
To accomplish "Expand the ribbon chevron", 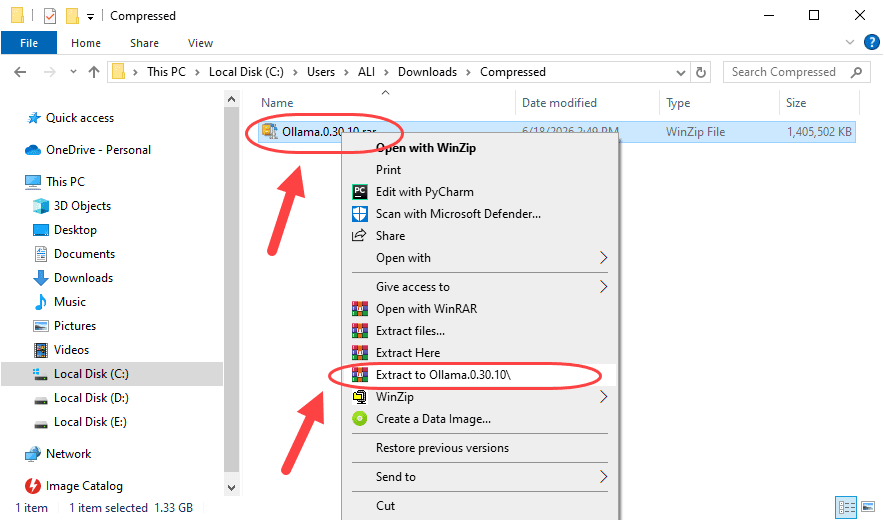I will [x=850, y=42].
